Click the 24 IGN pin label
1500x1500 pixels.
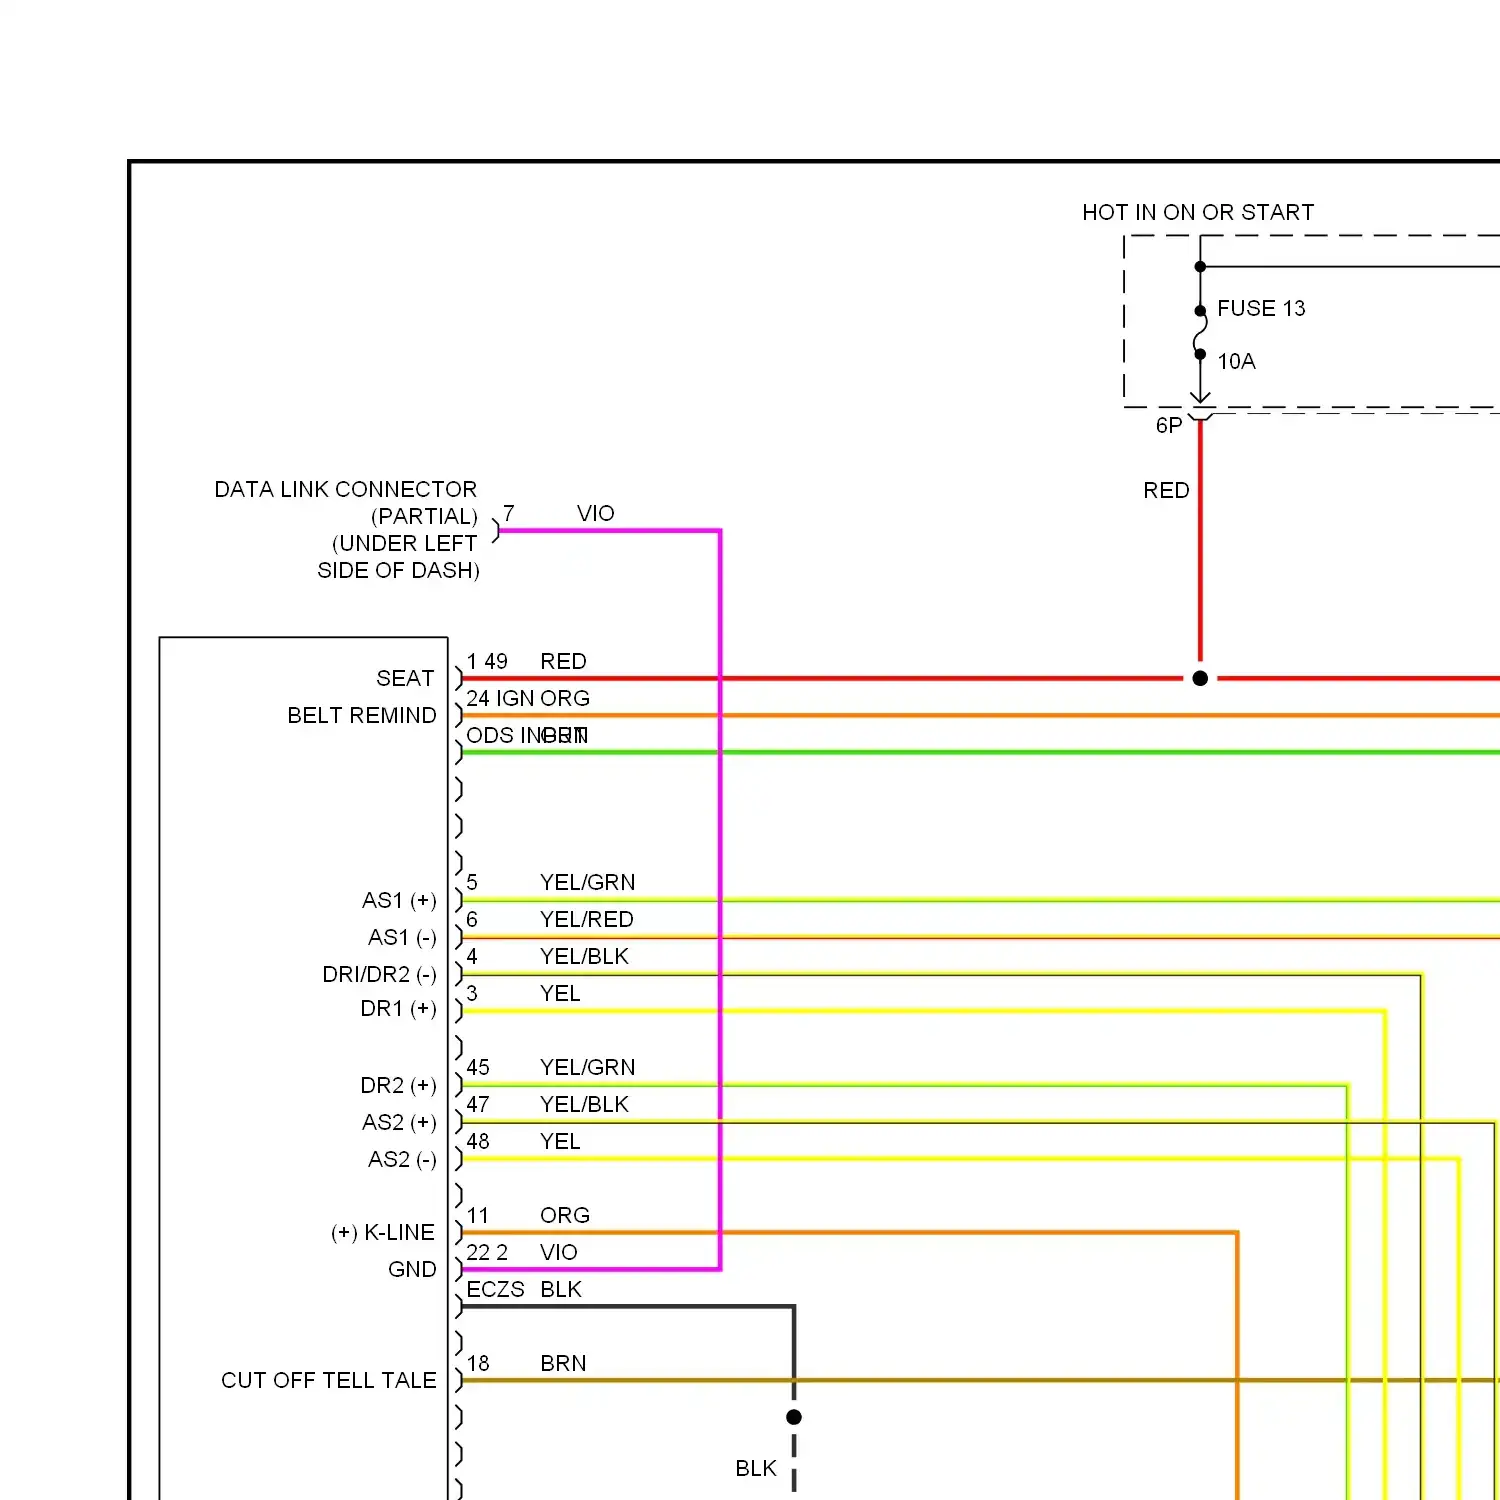point(501,698)
